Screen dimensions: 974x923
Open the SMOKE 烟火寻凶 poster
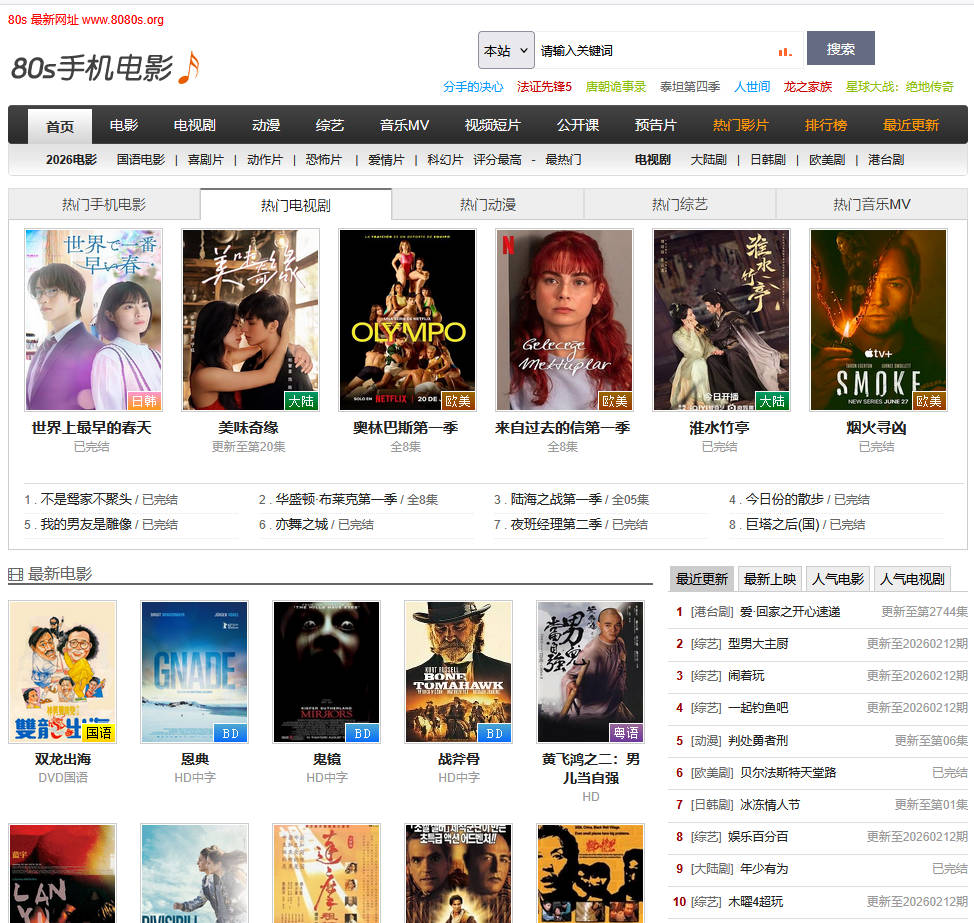pyautogui.click(x=878, y=320)
